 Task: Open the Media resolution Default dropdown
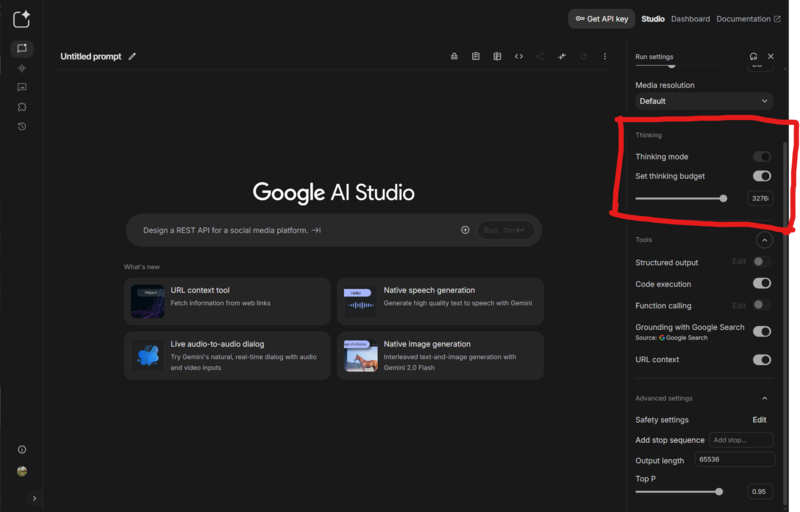(704, 101)
